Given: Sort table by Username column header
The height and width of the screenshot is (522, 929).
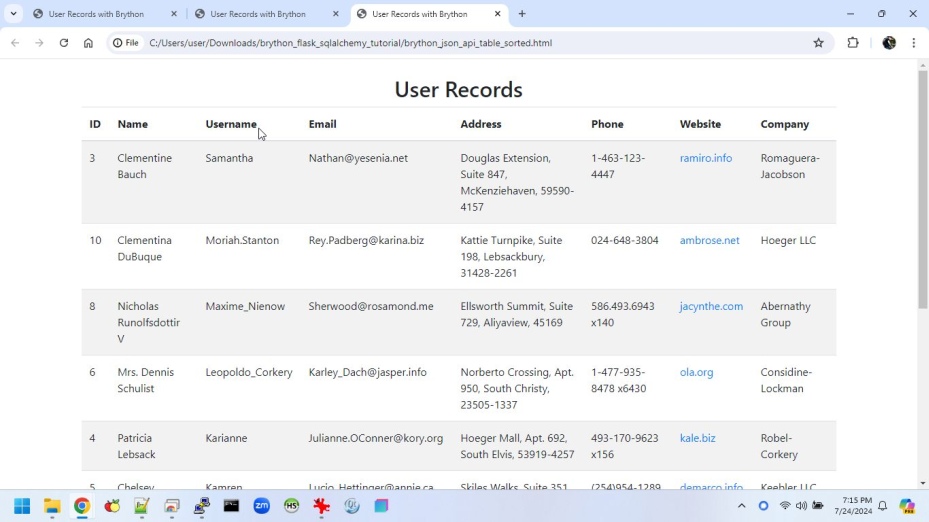Looking at the screenshot, I should 231,124.
